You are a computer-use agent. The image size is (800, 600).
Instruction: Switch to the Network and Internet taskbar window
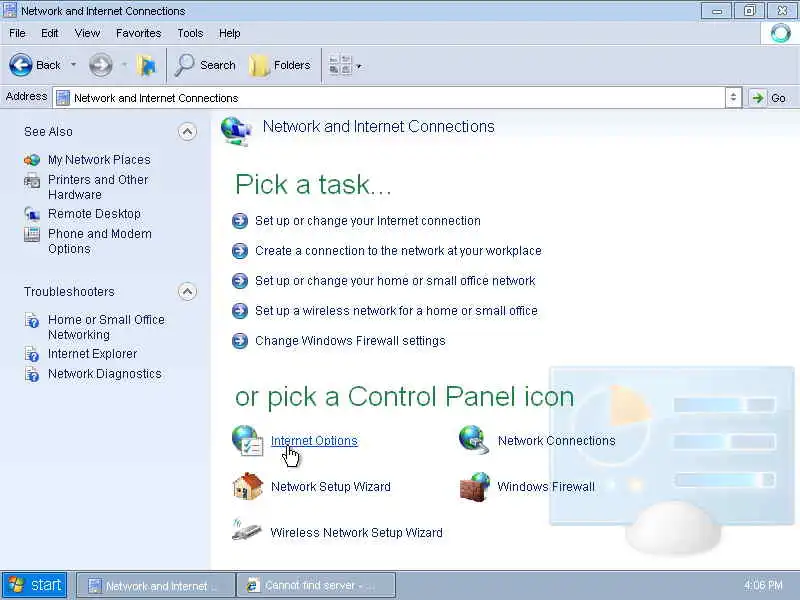tap(156, 586)
